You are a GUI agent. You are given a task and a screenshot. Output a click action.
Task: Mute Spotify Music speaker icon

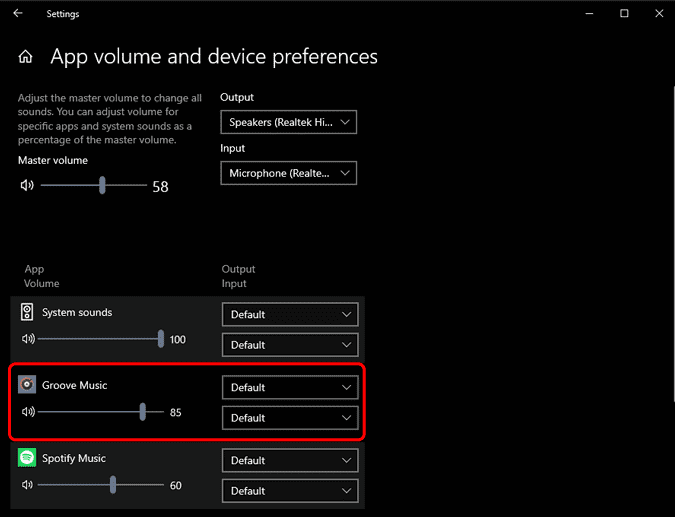coord(27,485)
